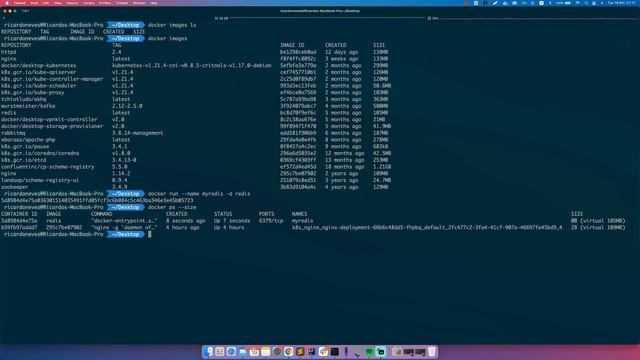Open the Scripts menu
The height and width of the screenshot is (360, 640).
(x=89, y=3)
